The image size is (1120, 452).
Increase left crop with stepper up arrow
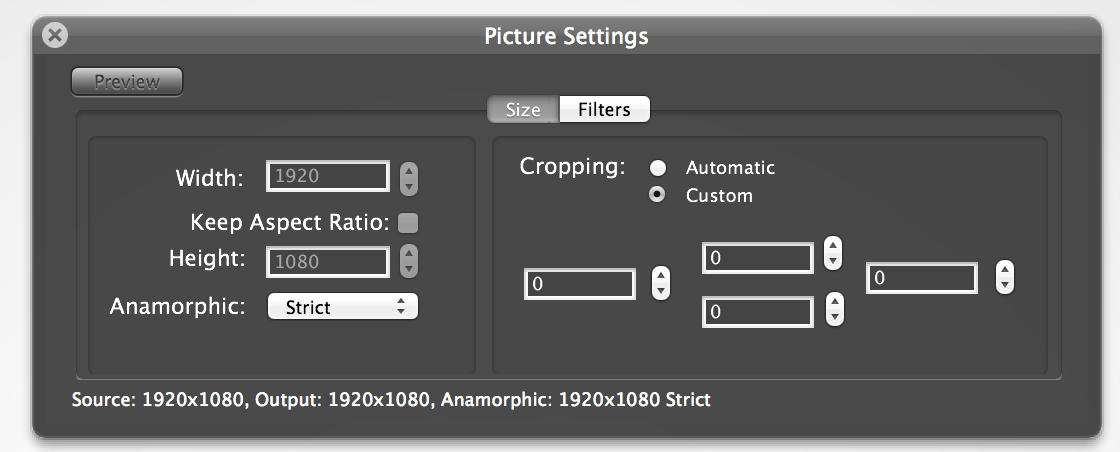tap(661, 276)
